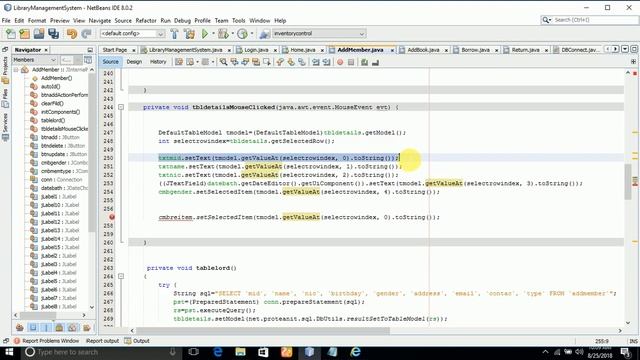Viewport: 640px width, 360px height.
Task: Click the Redo arrow icon
Action: [86, 33]
